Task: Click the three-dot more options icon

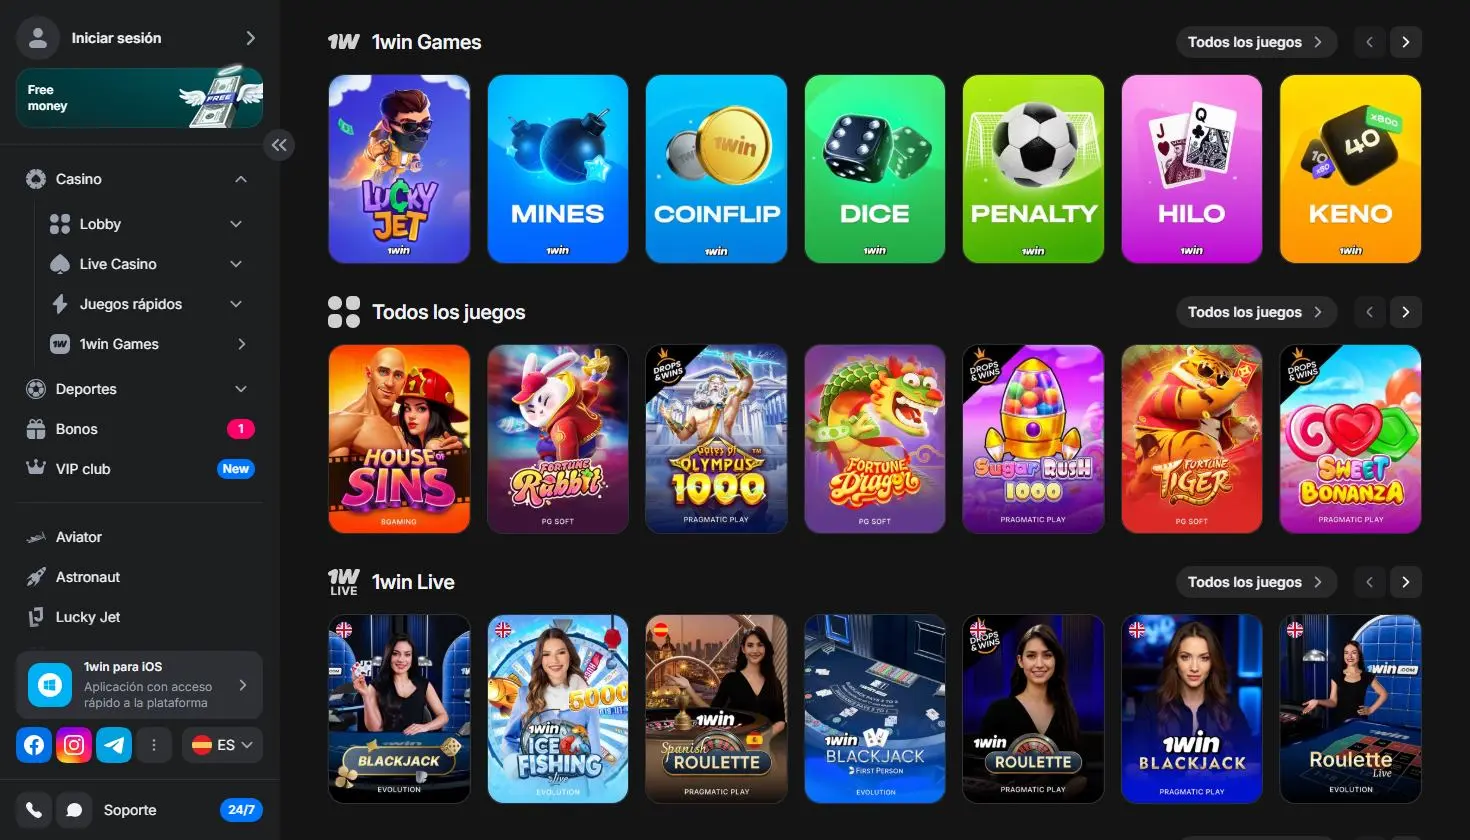Action: pos(154,745)
